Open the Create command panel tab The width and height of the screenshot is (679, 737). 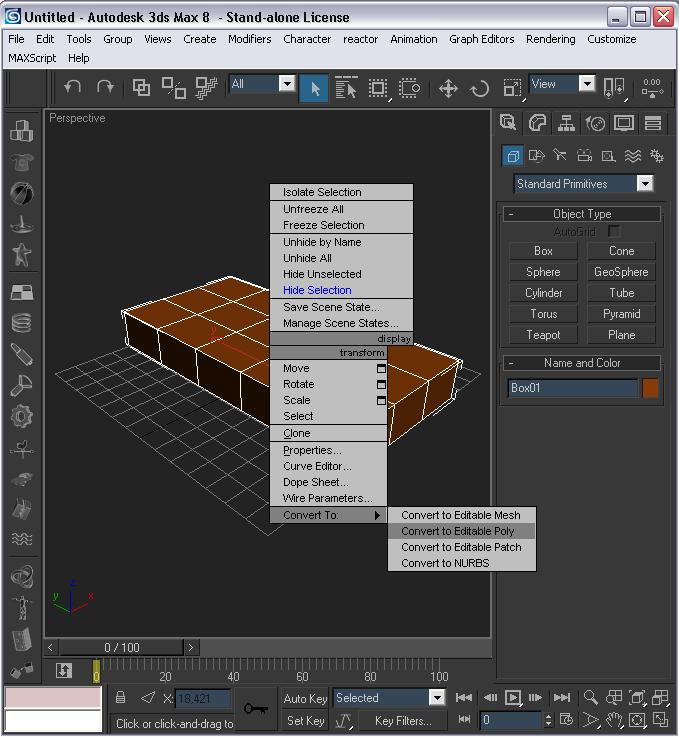tap(507, 123)
